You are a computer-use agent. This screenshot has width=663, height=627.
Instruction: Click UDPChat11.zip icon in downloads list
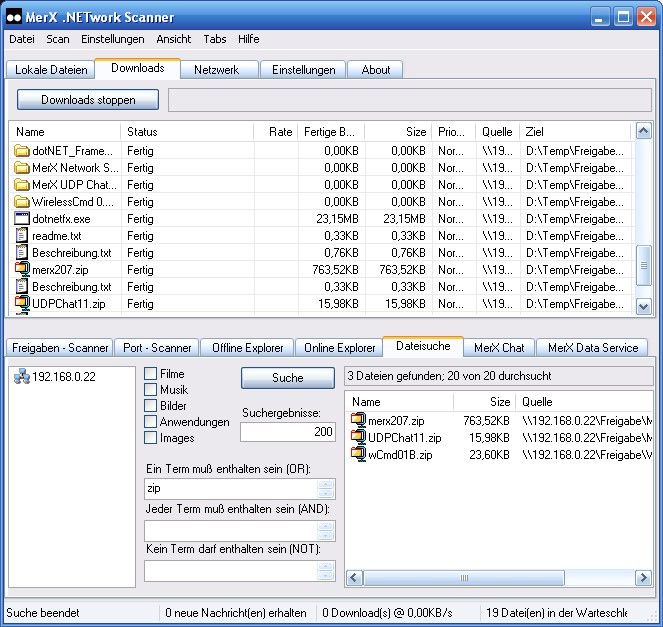[22, 303]
